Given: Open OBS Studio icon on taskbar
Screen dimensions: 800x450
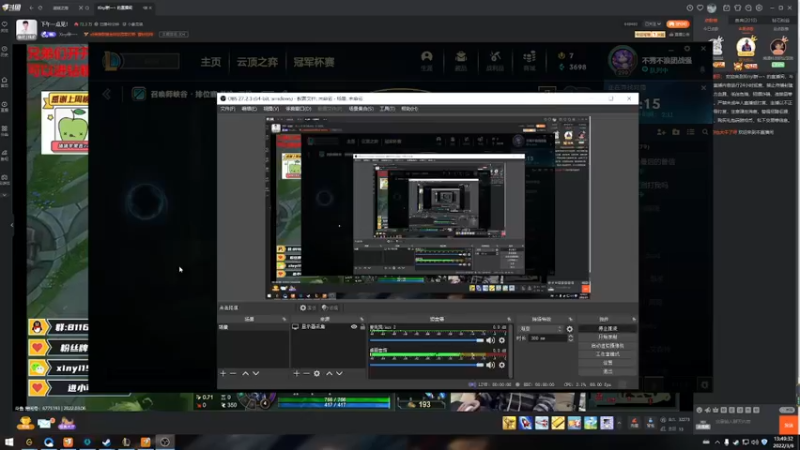Looking at the screenshot, I should point(165,442).
